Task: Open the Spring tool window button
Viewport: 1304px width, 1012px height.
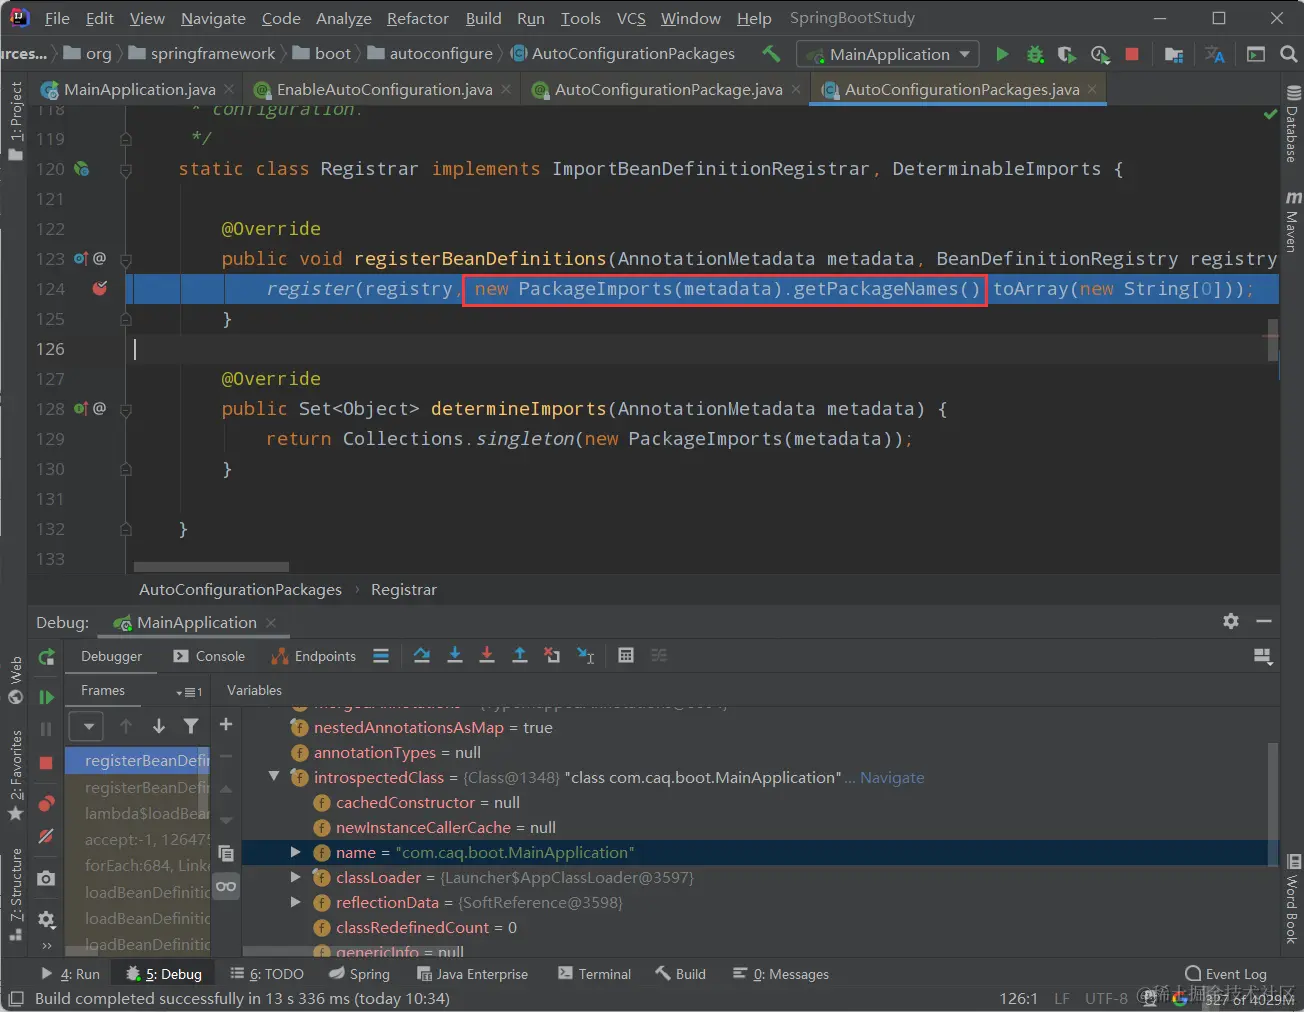Action: (359, 974)
